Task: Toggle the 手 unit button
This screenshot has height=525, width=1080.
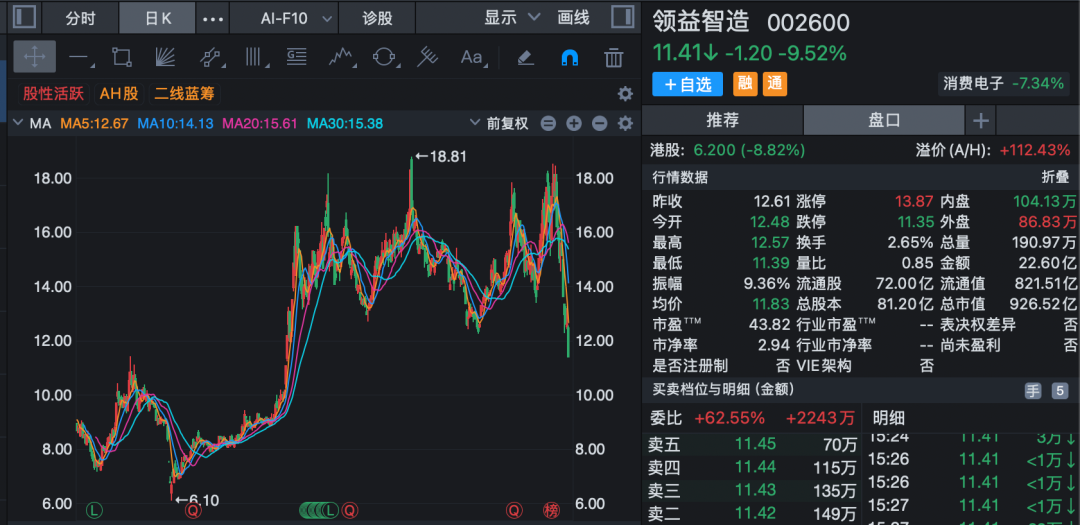Action: pyautogui.click(x=1033, y=391)
